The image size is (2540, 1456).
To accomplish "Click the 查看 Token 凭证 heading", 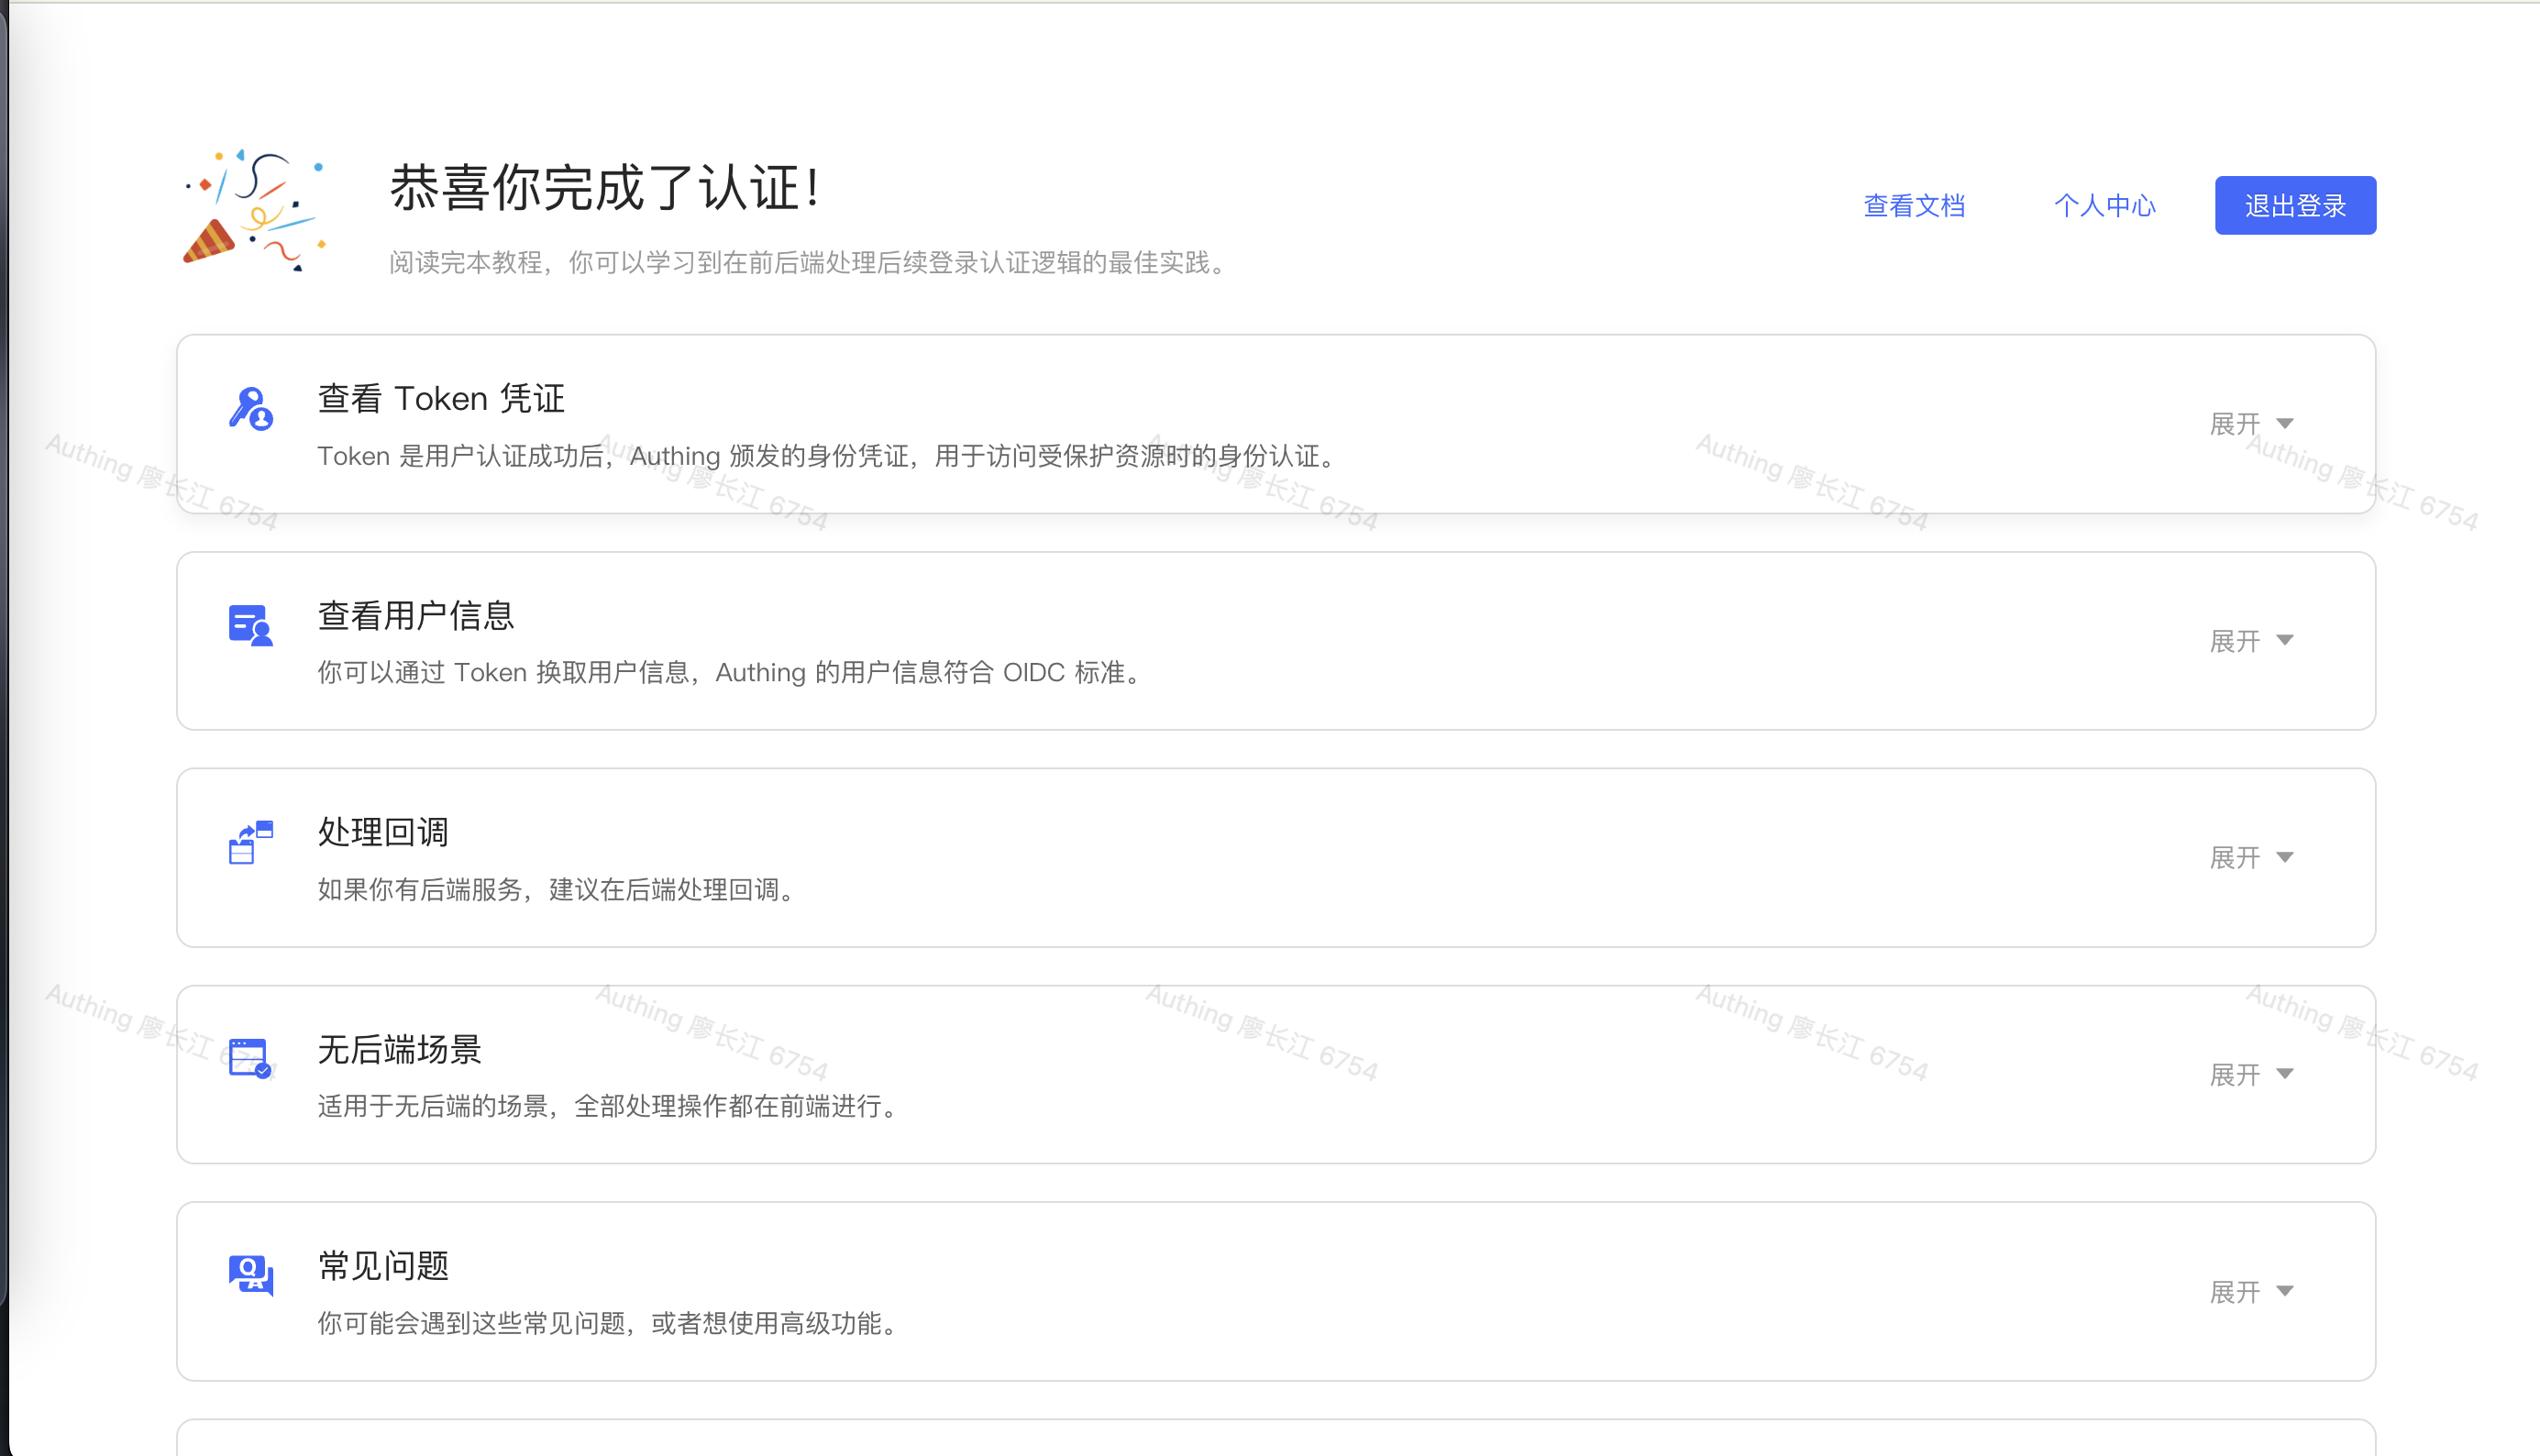I will 441,399.
